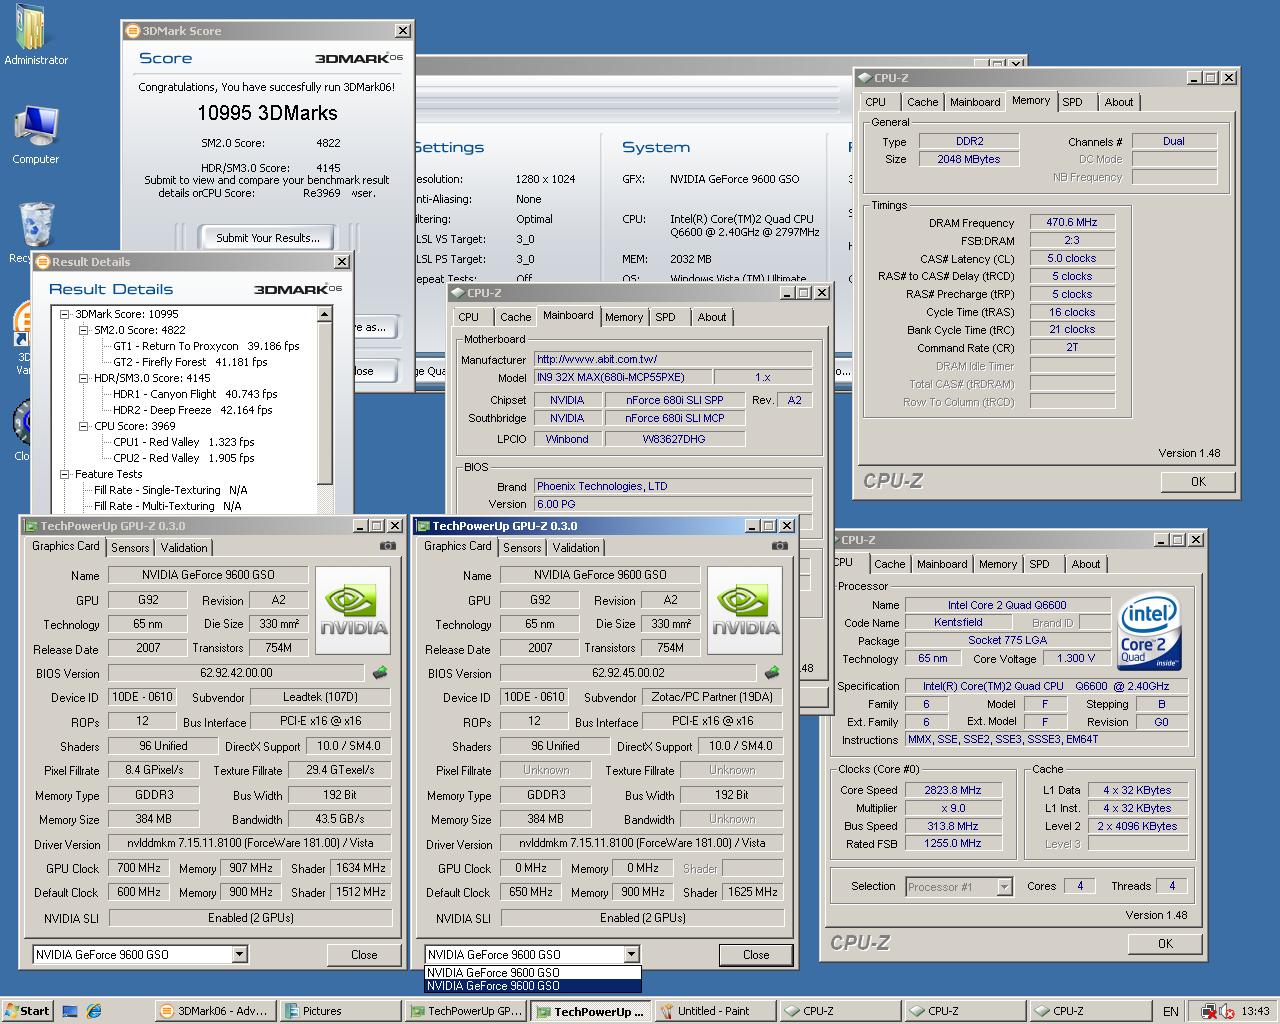Click BIOS save chip icon in right GPU-Z
Image resolution: width=1280 pixels, height=1024 pixels.
(772, 673)
